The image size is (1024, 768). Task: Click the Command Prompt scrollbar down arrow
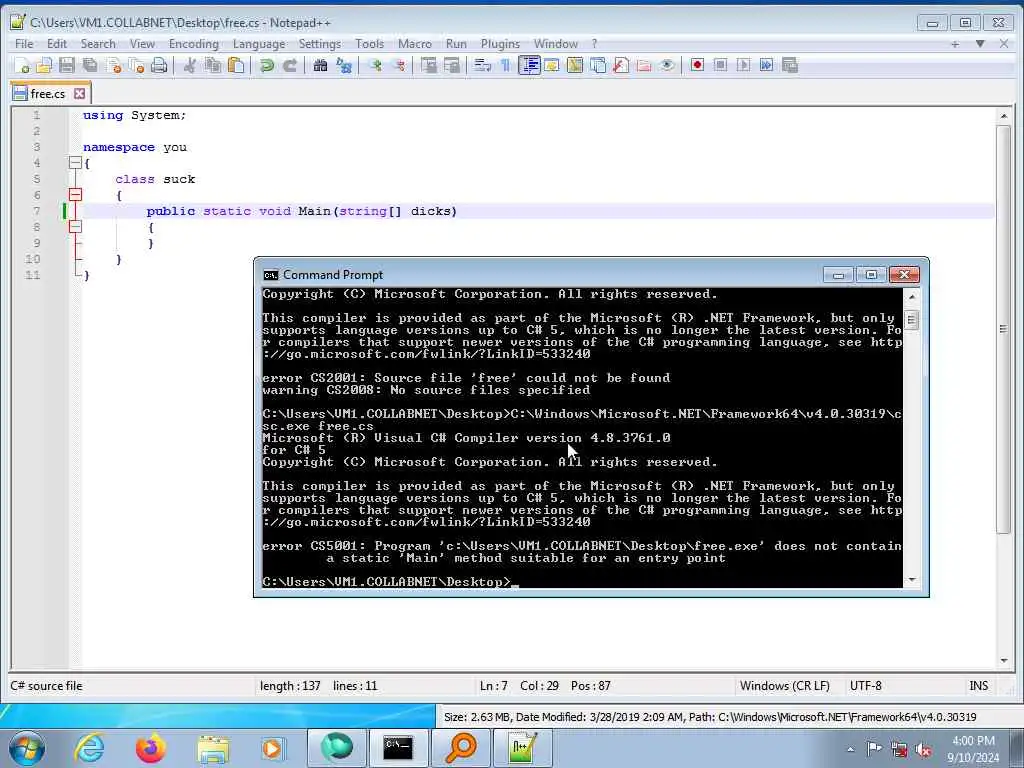[912, 580]
